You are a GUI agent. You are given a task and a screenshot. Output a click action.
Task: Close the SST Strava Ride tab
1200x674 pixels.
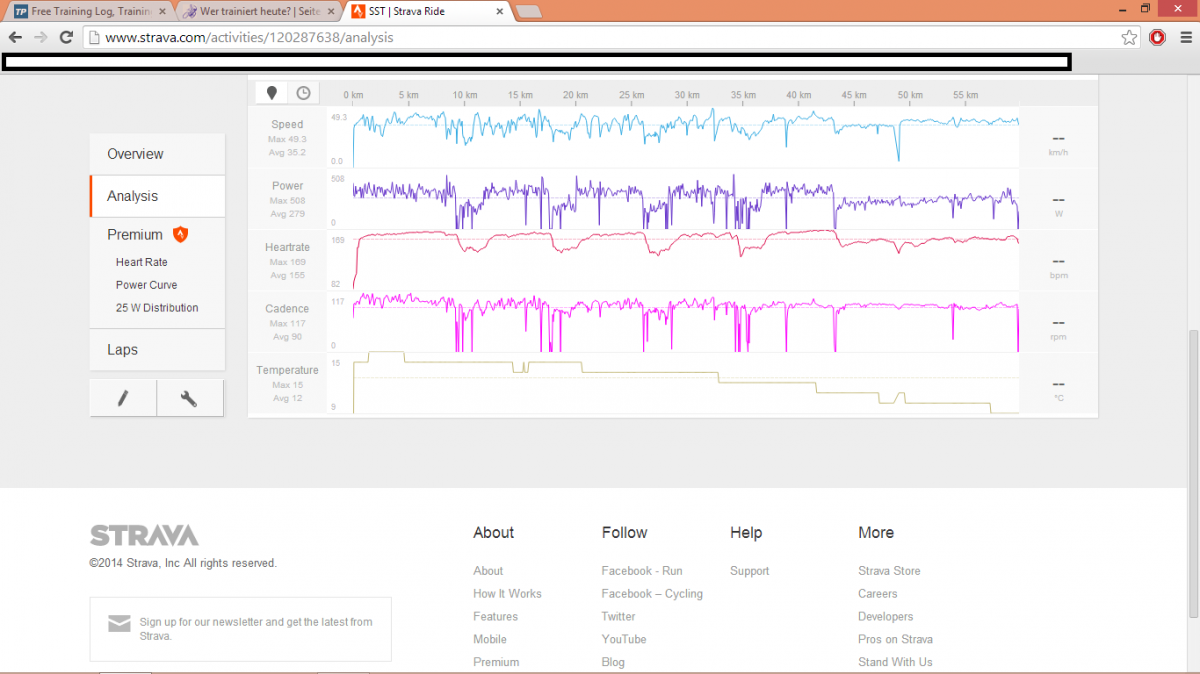coord(499,11)
